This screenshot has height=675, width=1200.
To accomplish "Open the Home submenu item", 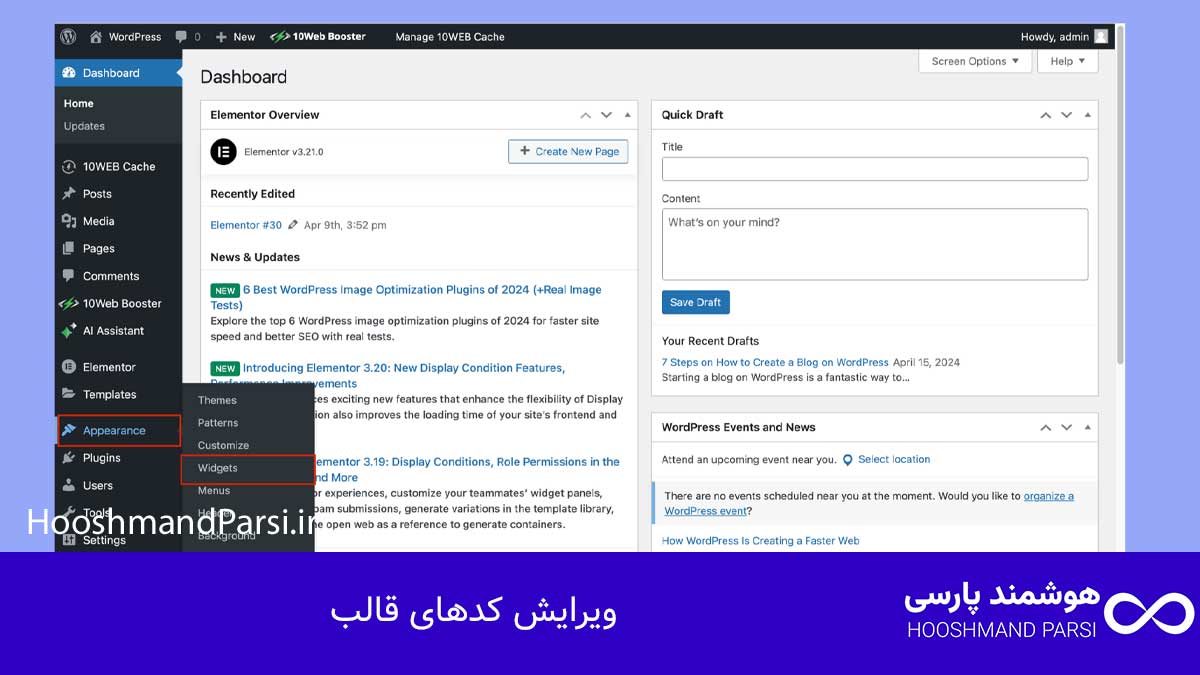I will pyautogui.click(x=79, y=103).
